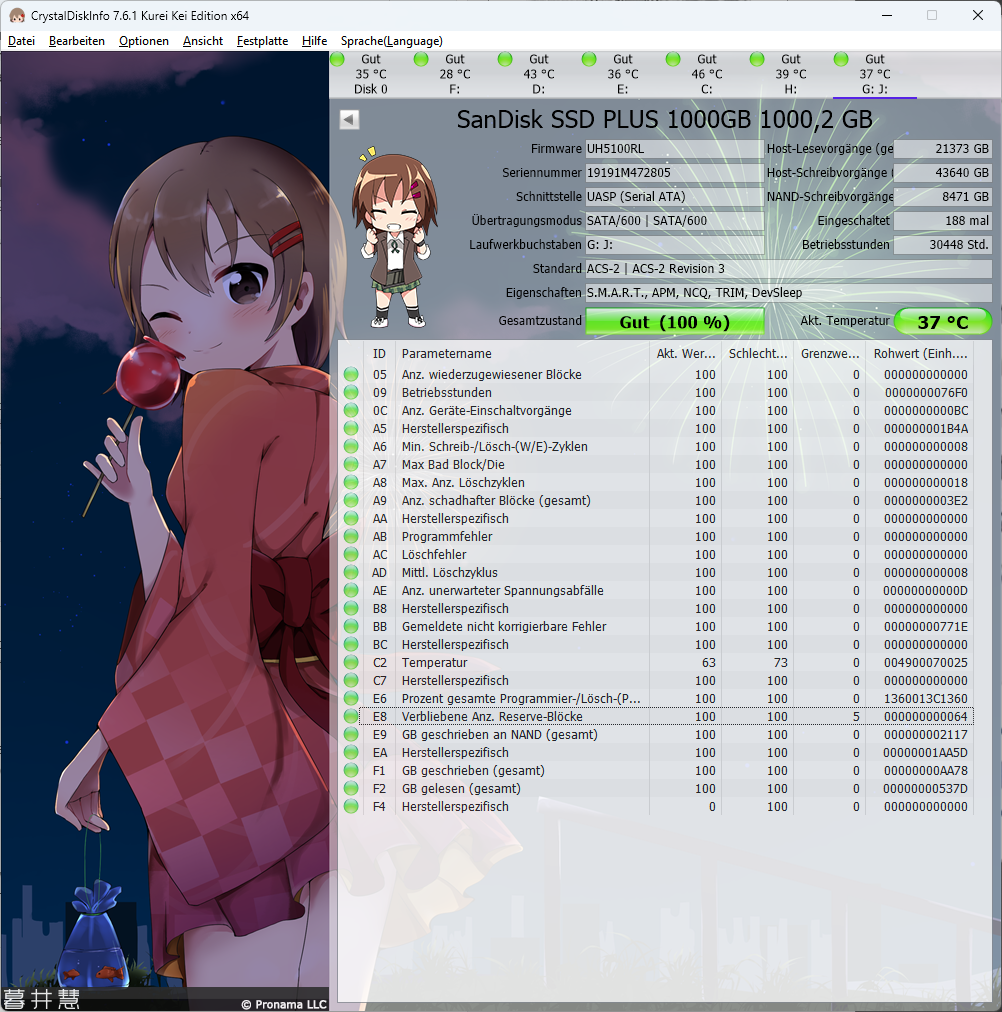Open the Ansicht menu
The height and width of the screenshot is (1012, 1002).
click(203, 41)
